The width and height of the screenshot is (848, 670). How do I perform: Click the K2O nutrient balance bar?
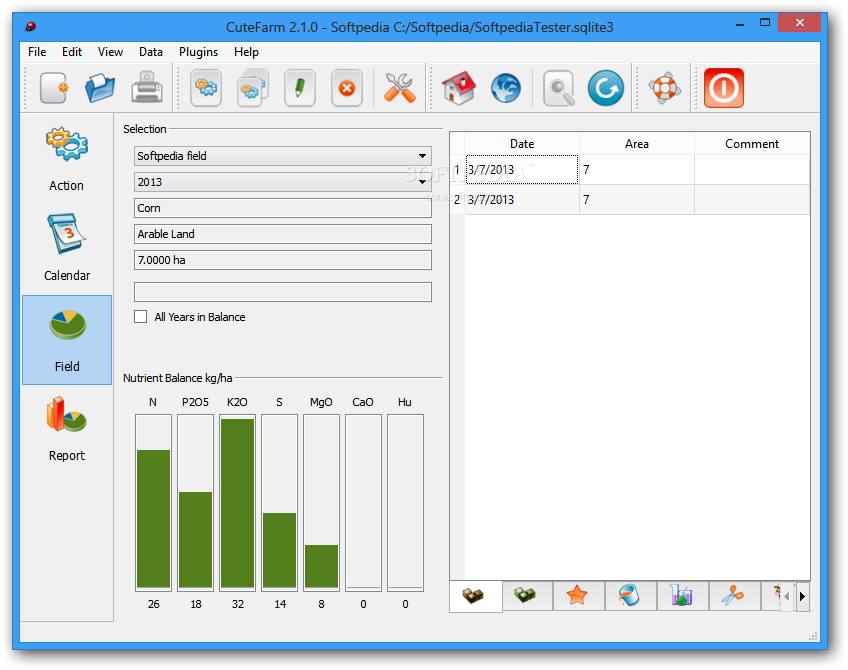[237, 502]
